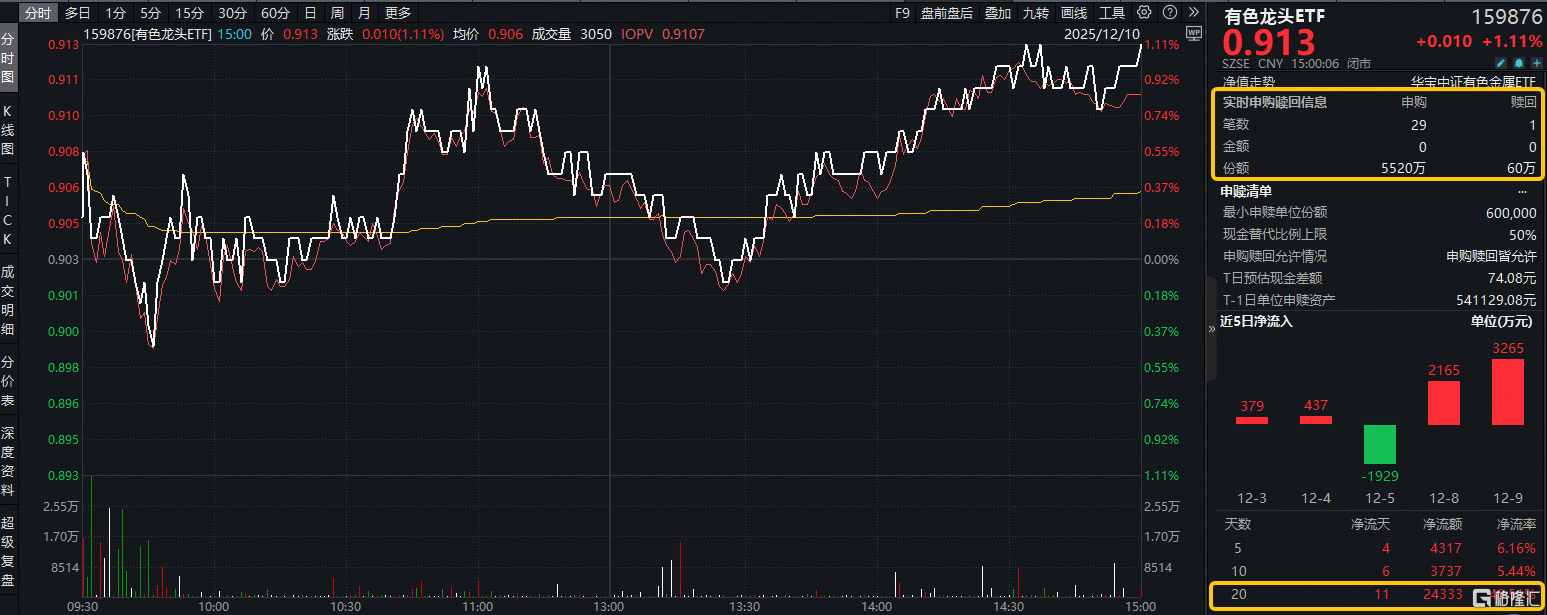1547x615 pixels.
Task: Toggle the 叠加 overlay option
Action: tap(997, 13)
